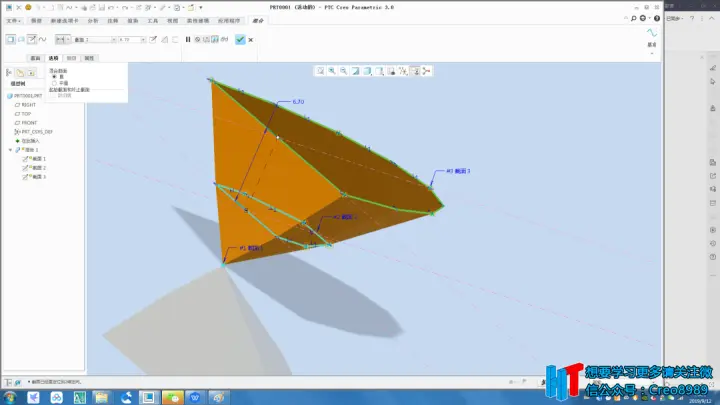
Task: Accept the blend feature with green checkmark
Action: (x=240, y=39)
